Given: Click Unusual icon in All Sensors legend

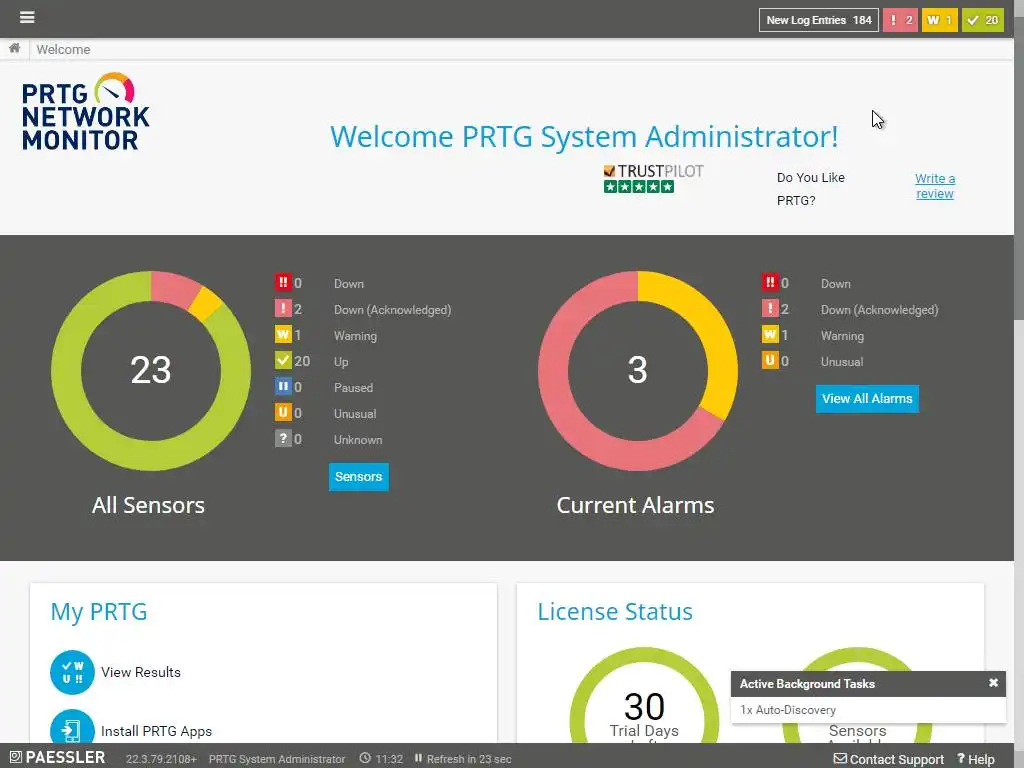Looking at the screenshot, I should pyautogui.click(x=283, y=413).
